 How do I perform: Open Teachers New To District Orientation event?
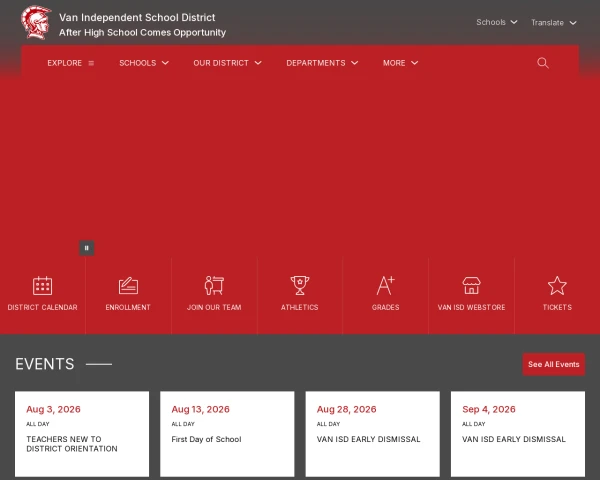click(x=72, y=444)
